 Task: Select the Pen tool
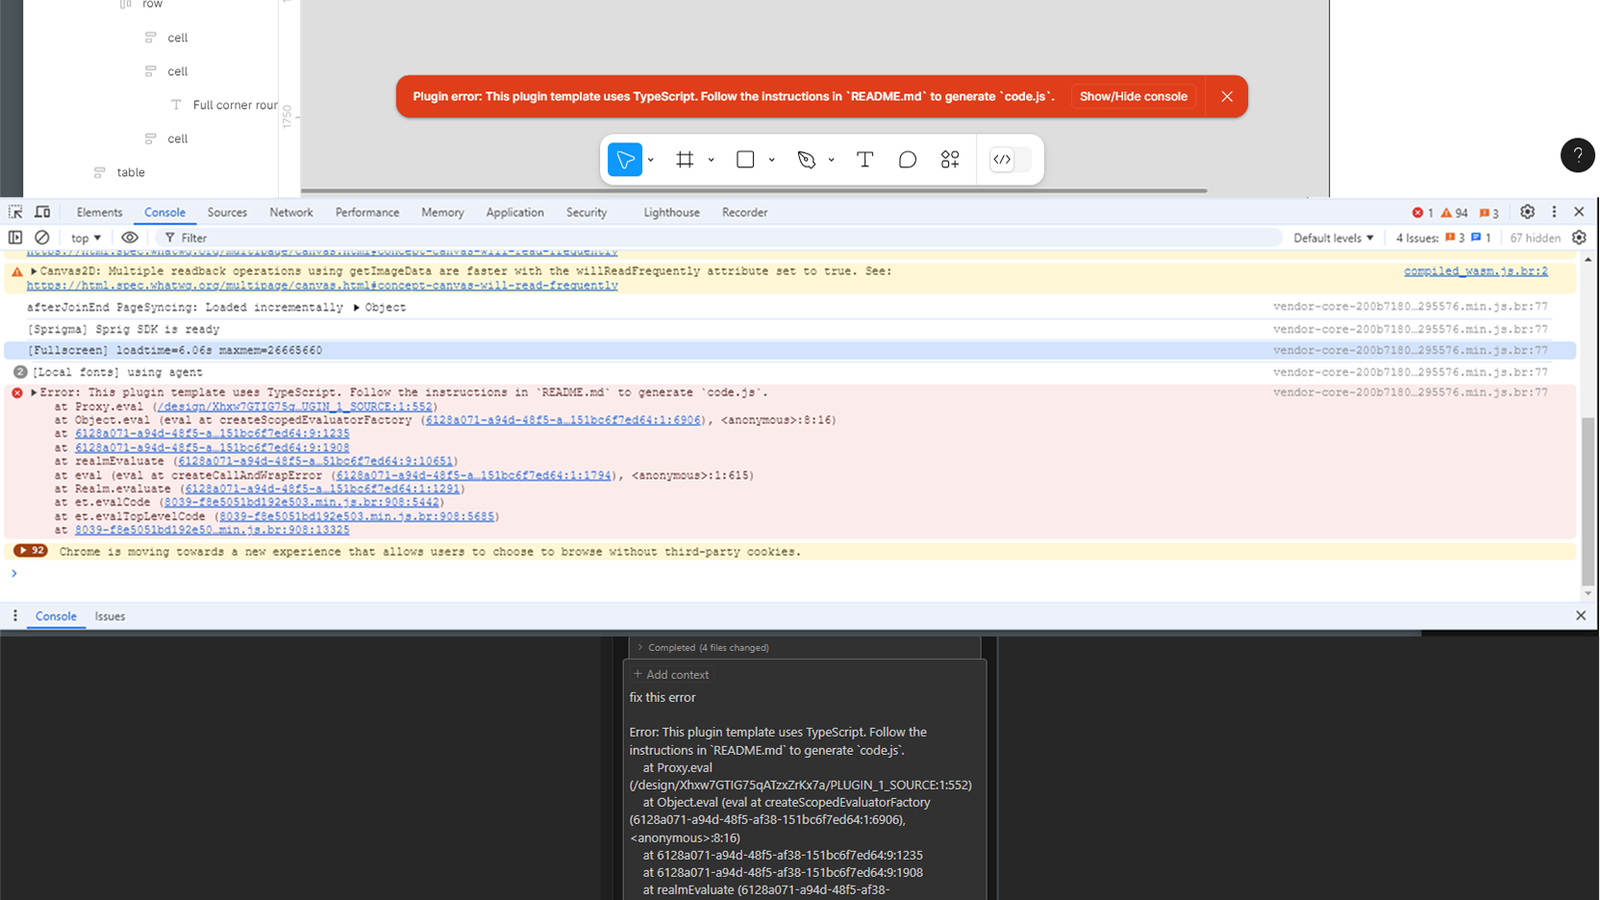click(x=806, y=160)
